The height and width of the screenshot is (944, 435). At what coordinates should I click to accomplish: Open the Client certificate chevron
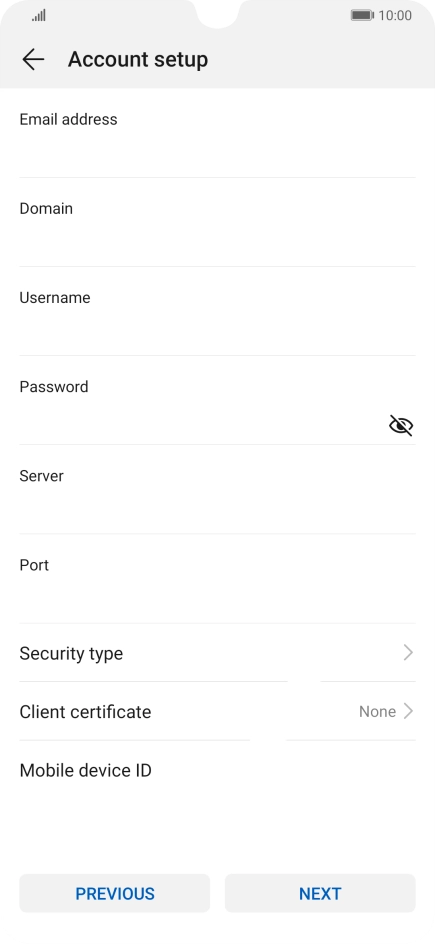coord(409,711)
